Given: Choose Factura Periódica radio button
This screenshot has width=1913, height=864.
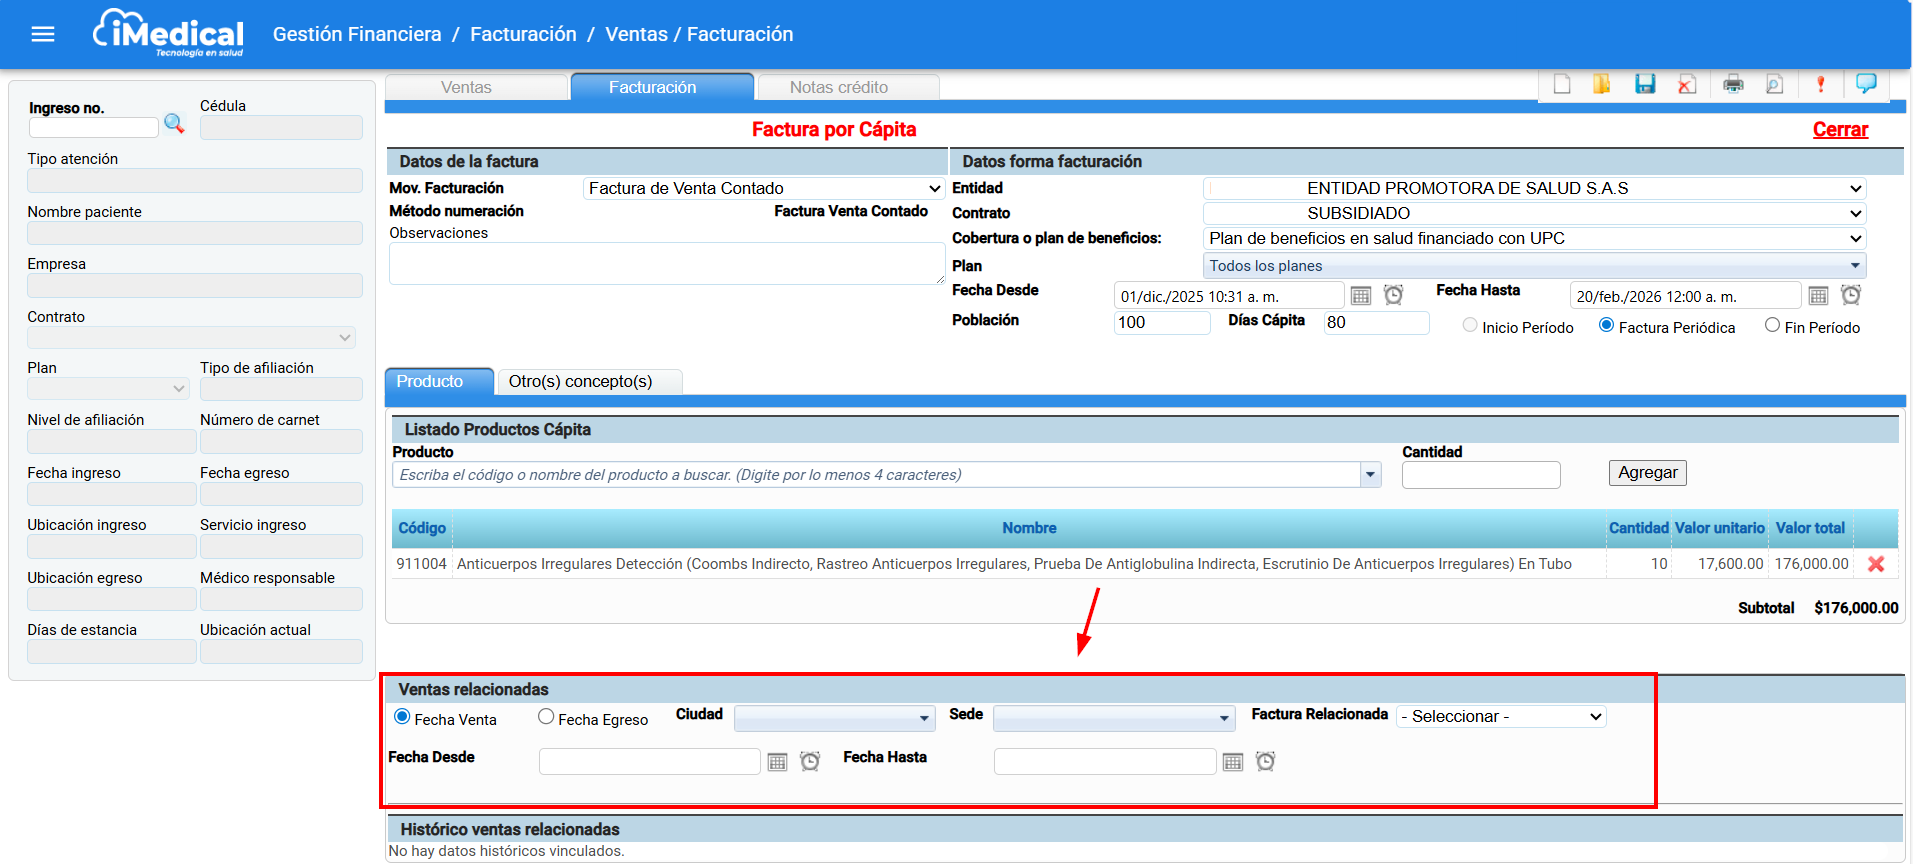Looking at the screenshot, I should coord(1606,326).
